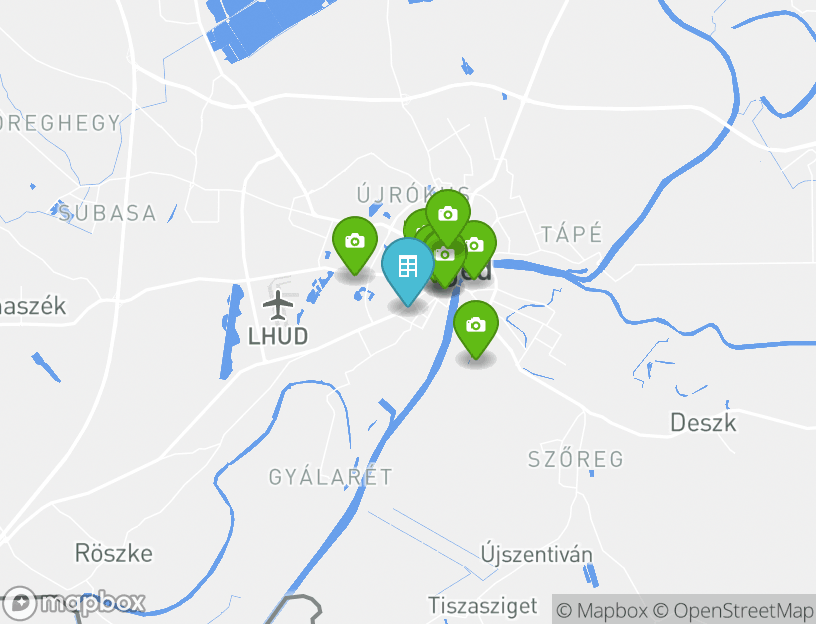Select the camera marker south of the river

click(x=476, y=328)
